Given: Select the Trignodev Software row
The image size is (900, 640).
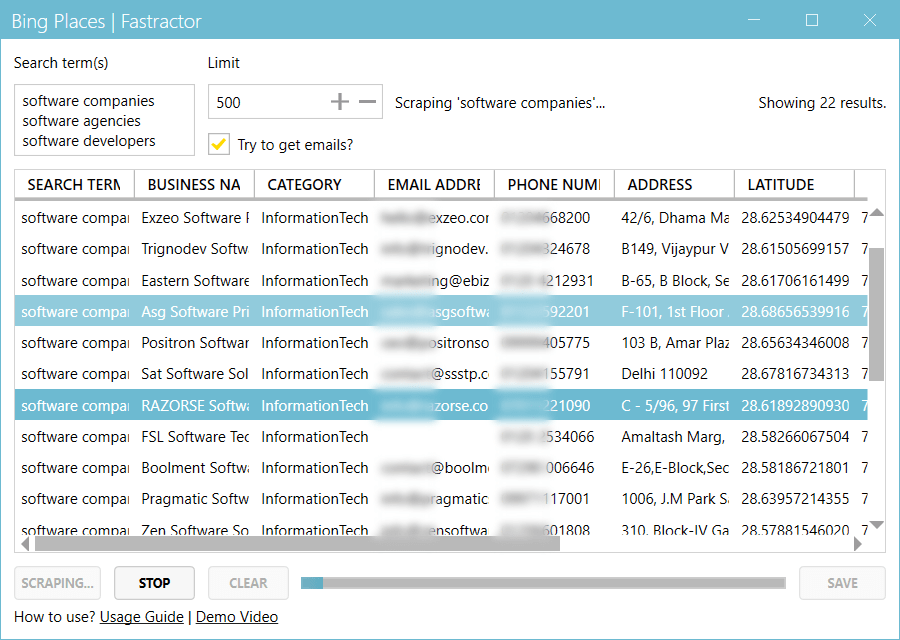Looking at the screenshot, I should click(441, 249).
